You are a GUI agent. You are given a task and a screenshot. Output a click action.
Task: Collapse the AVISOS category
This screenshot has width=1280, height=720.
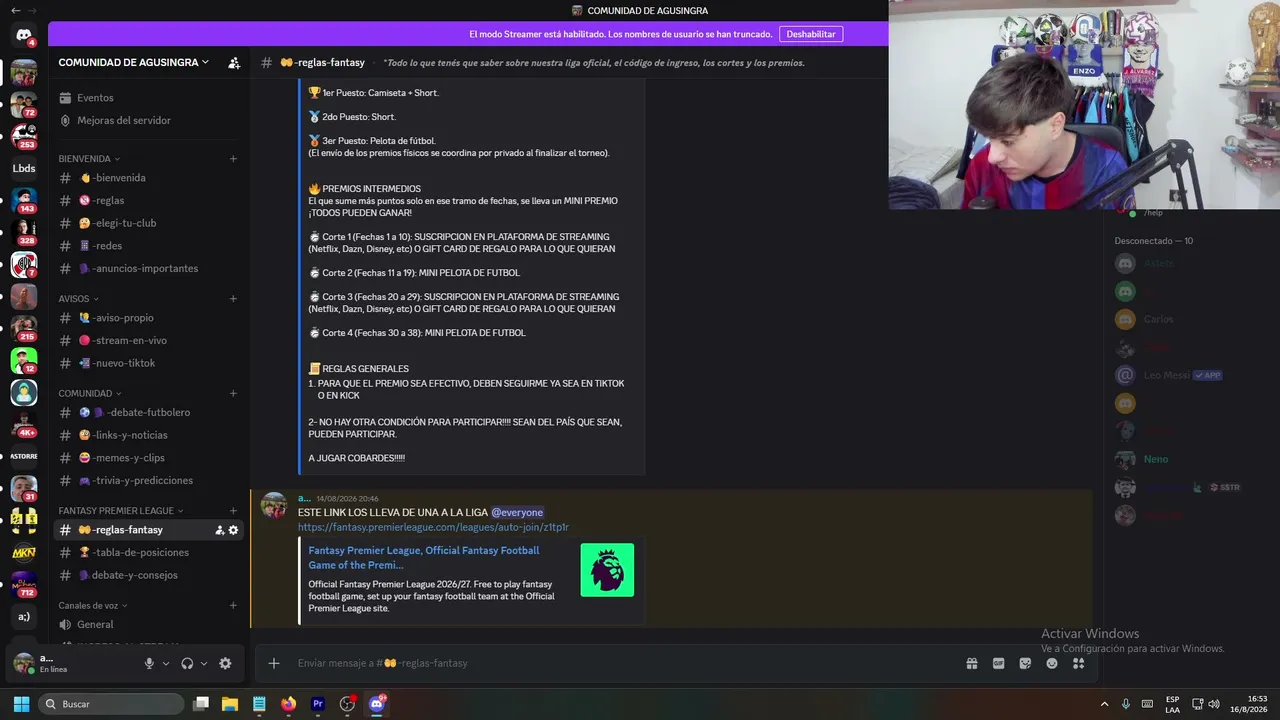click(78, 299)
